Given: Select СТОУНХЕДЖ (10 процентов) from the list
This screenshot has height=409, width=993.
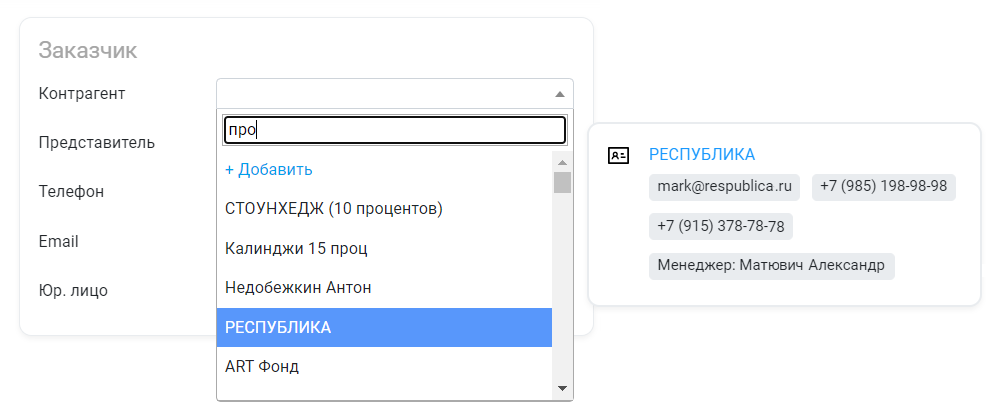Looking at the screenshot, I should tap(384, 209).
